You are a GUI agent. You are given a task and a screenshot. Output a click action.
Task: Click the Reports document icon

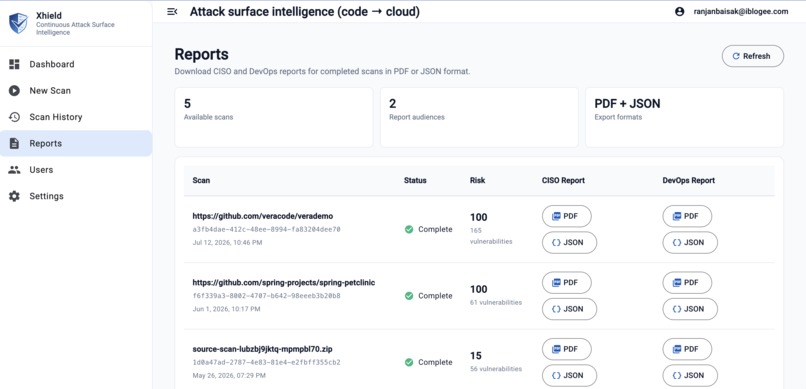click(x=14, y=143)
